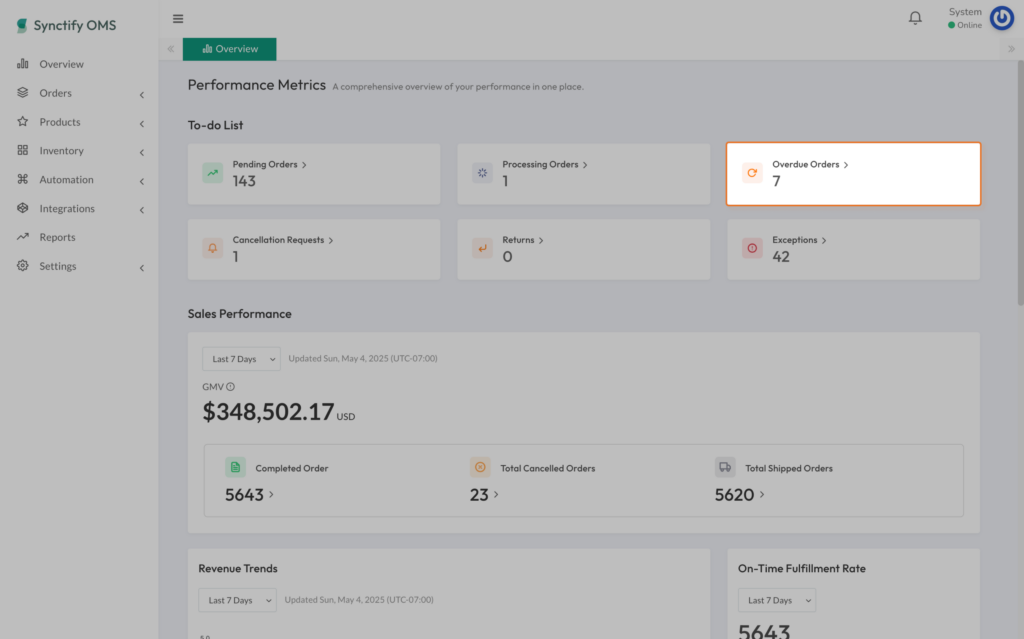Open the Exceptions link

[799, 240]
